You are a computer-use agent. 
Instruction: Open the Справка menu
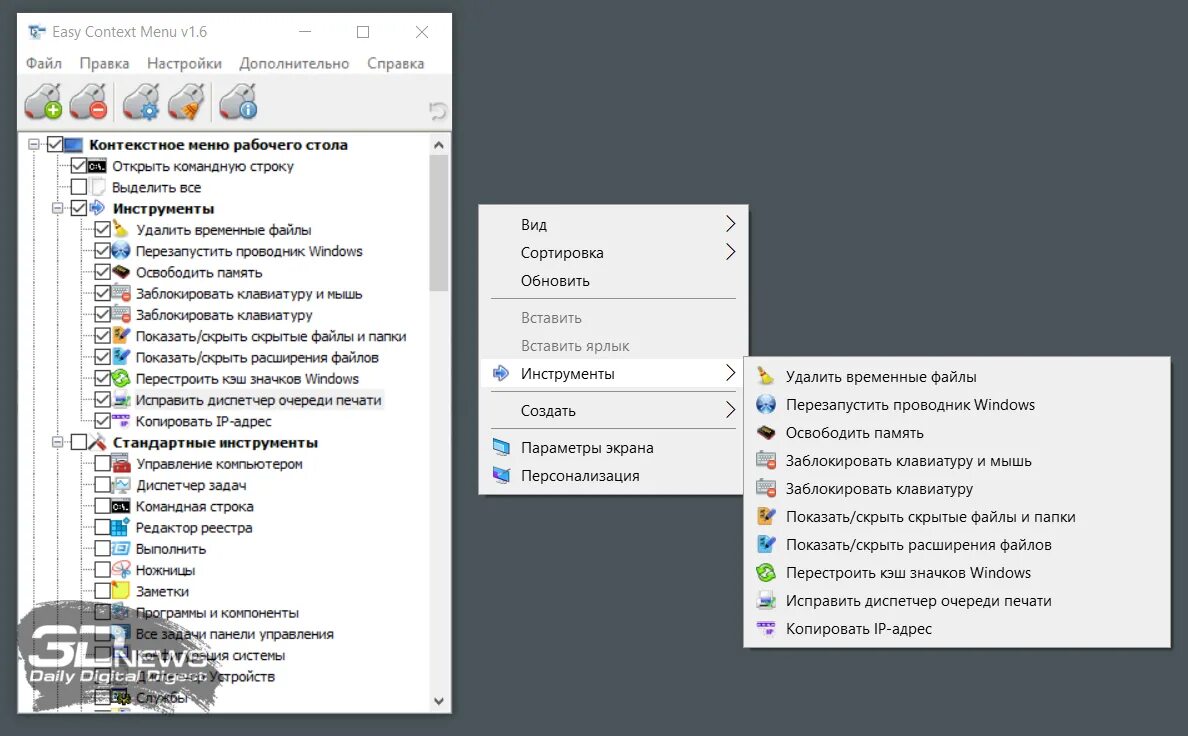pos(395,63)
